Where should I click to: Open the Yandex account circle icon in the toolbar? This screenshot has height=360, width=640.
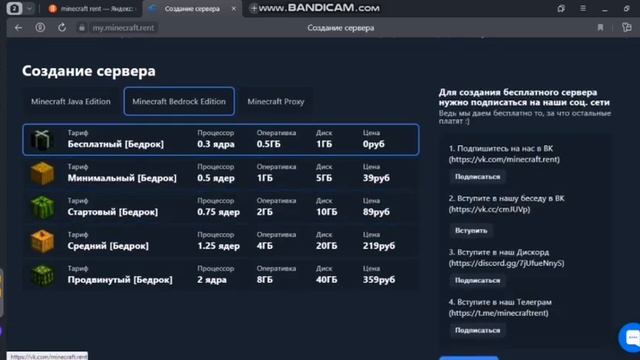tap(40, 28)
